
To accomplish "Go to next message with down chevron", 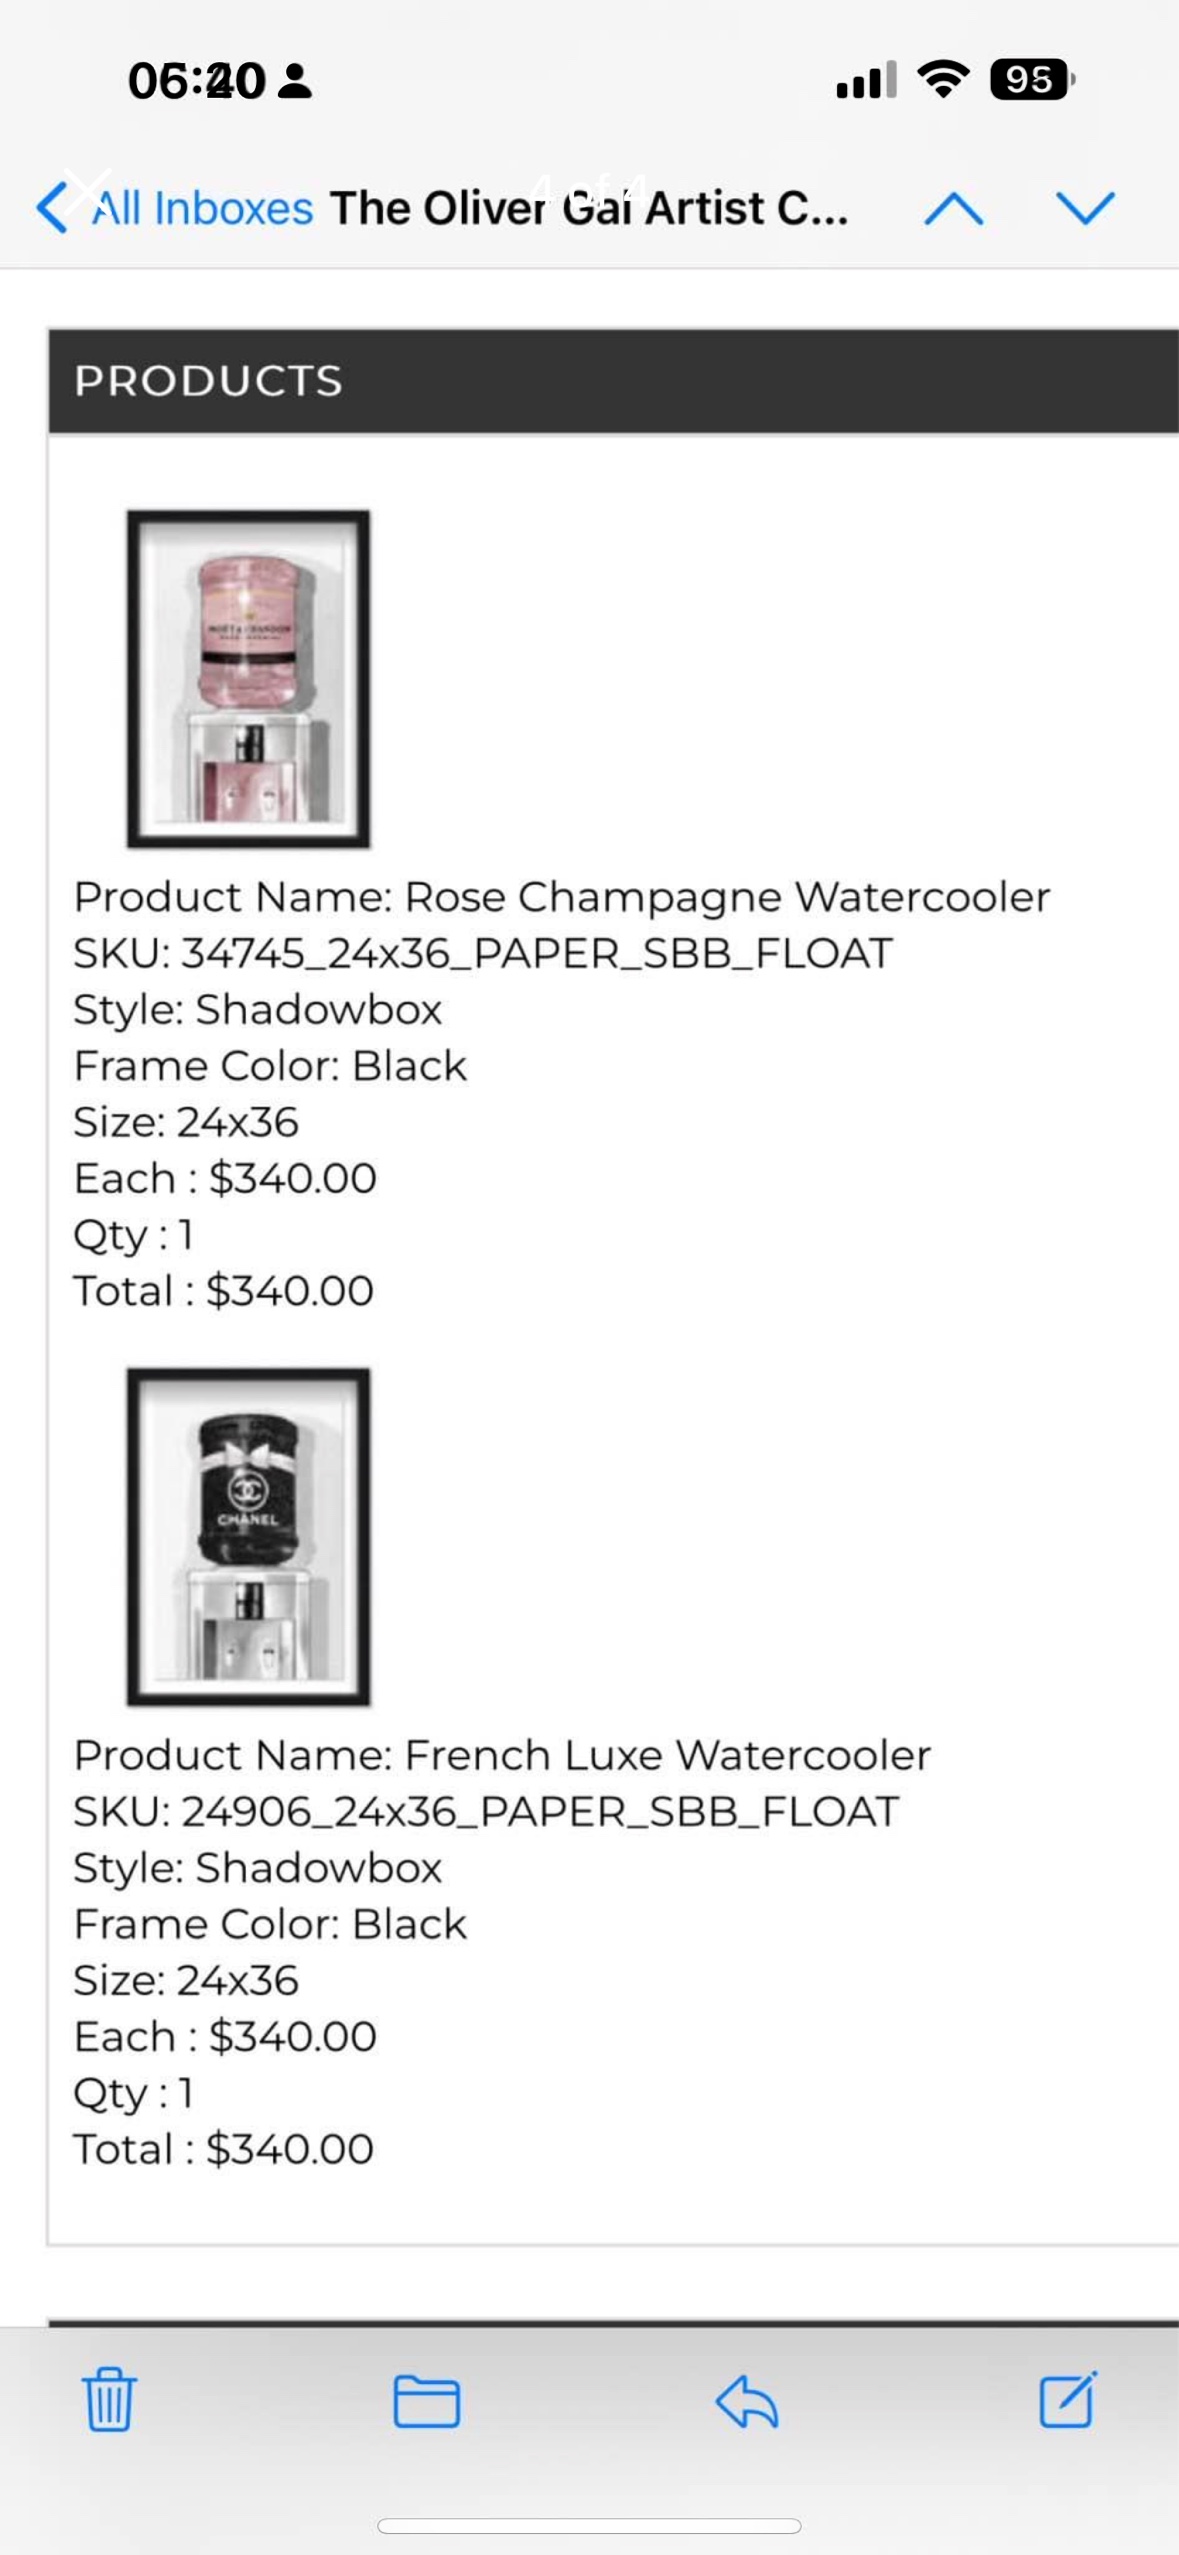I will point(1085,208).
